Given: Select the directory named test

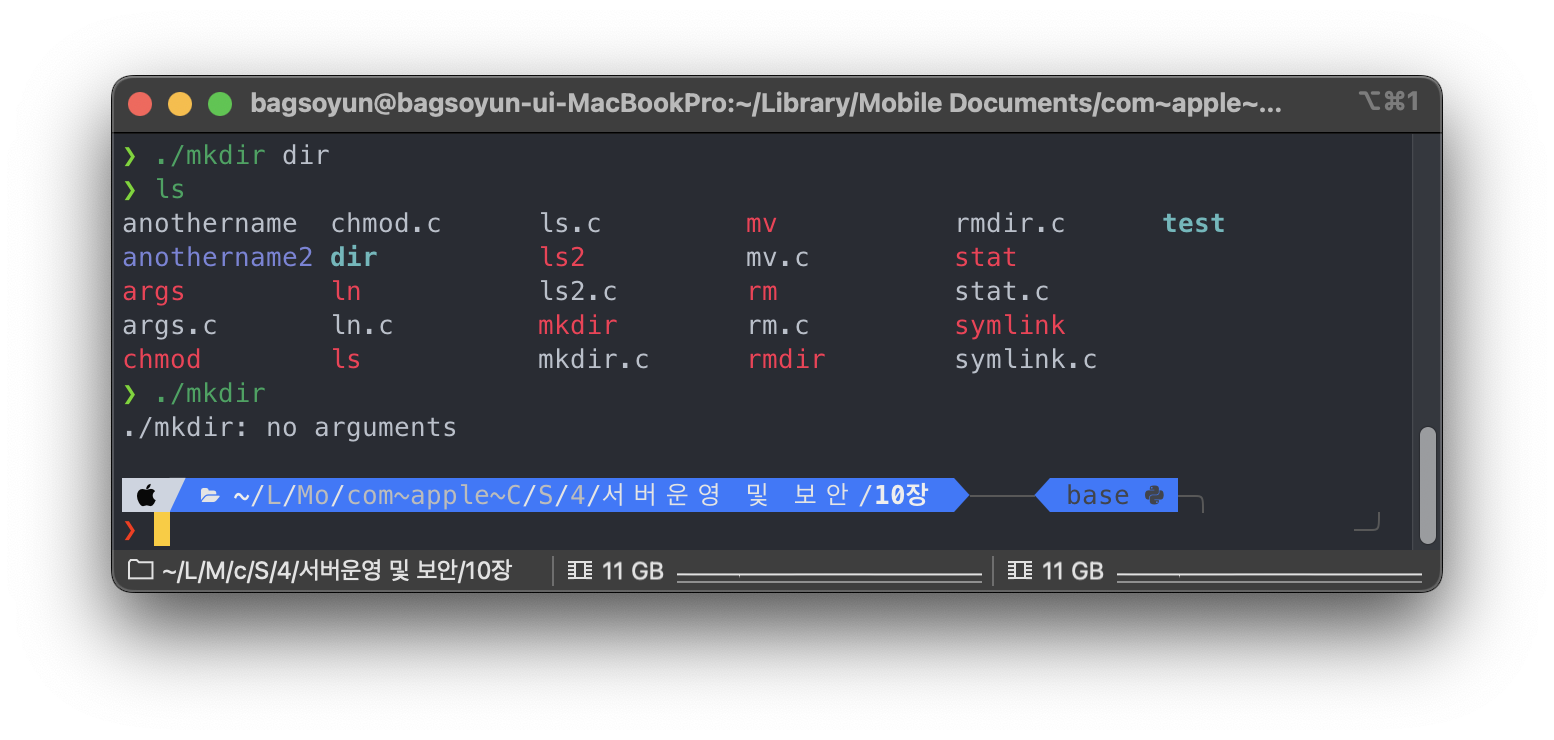Looking at the screenshot, I should tap(1194, 223).
